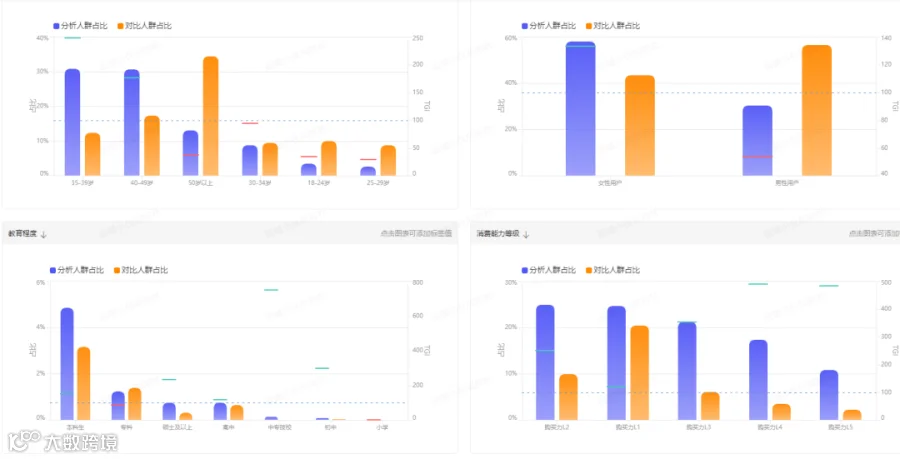Image resolution: width=900 pixels, height=459 pixels.
Task: Click the blue bar for 女性用户
Action: pos(580,108)
